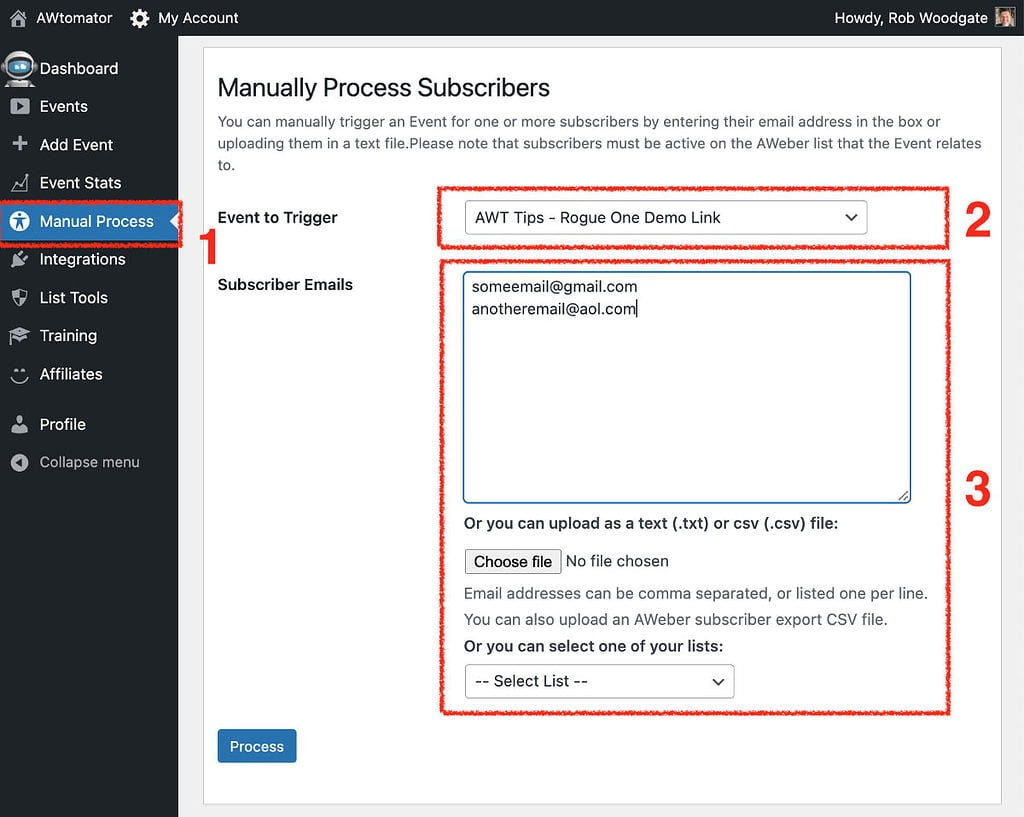
Task: Click anotheremail@aol.com line in textarea
Action: [554, 309]
